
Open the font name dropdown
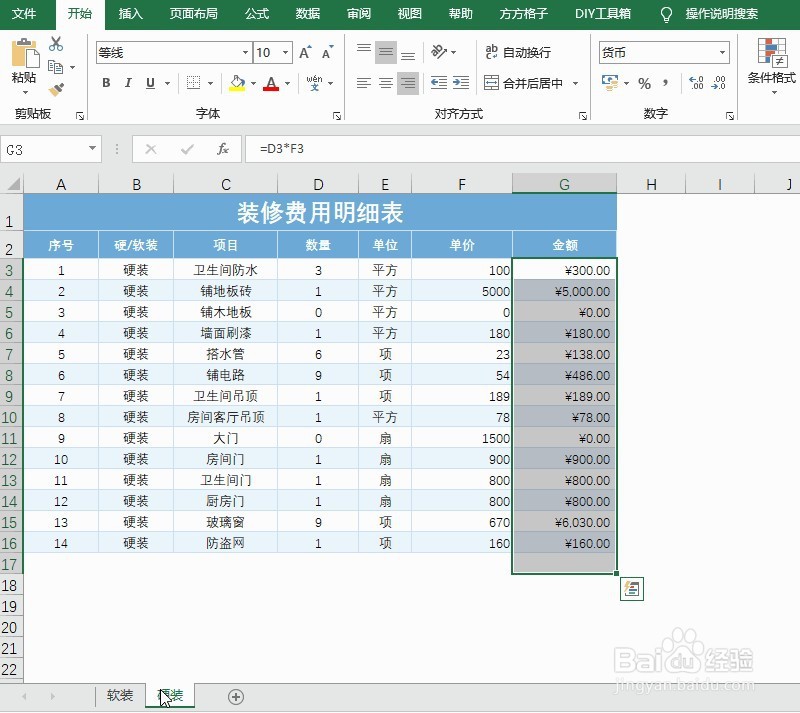(245, 52)
